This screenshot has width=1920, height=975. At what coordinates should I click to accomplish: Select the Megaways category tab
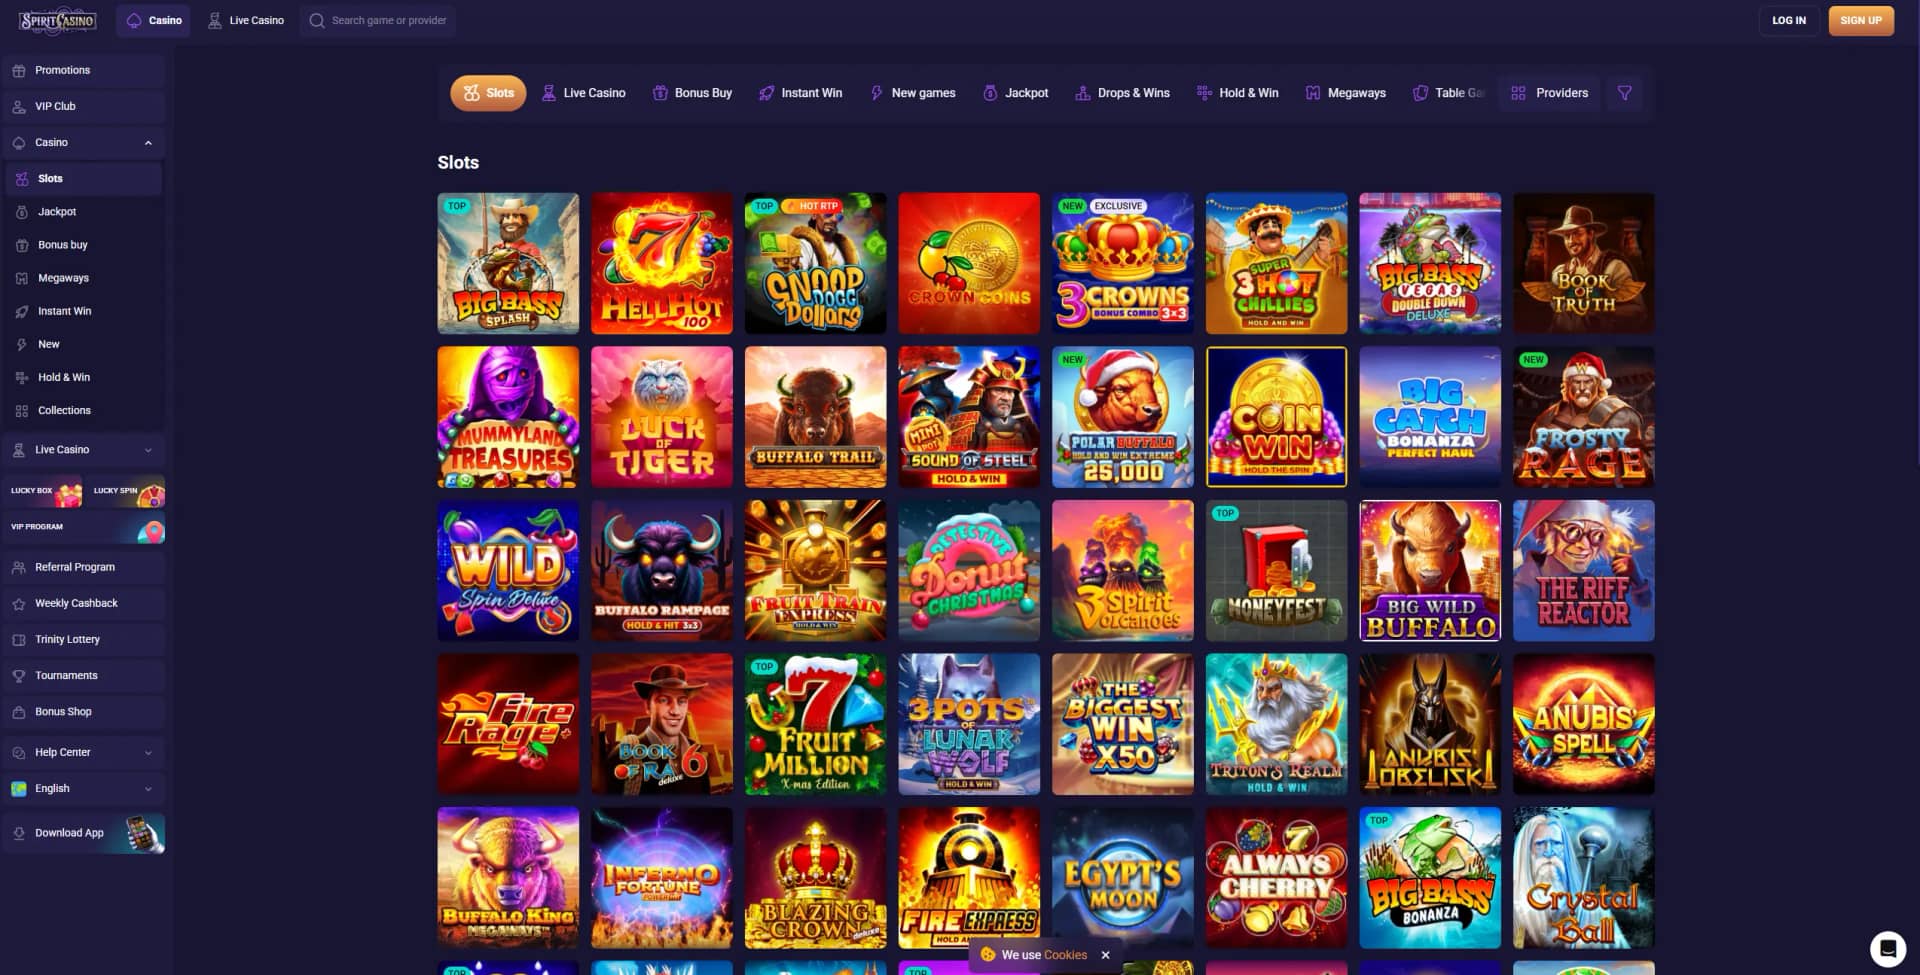point(1345,93)
